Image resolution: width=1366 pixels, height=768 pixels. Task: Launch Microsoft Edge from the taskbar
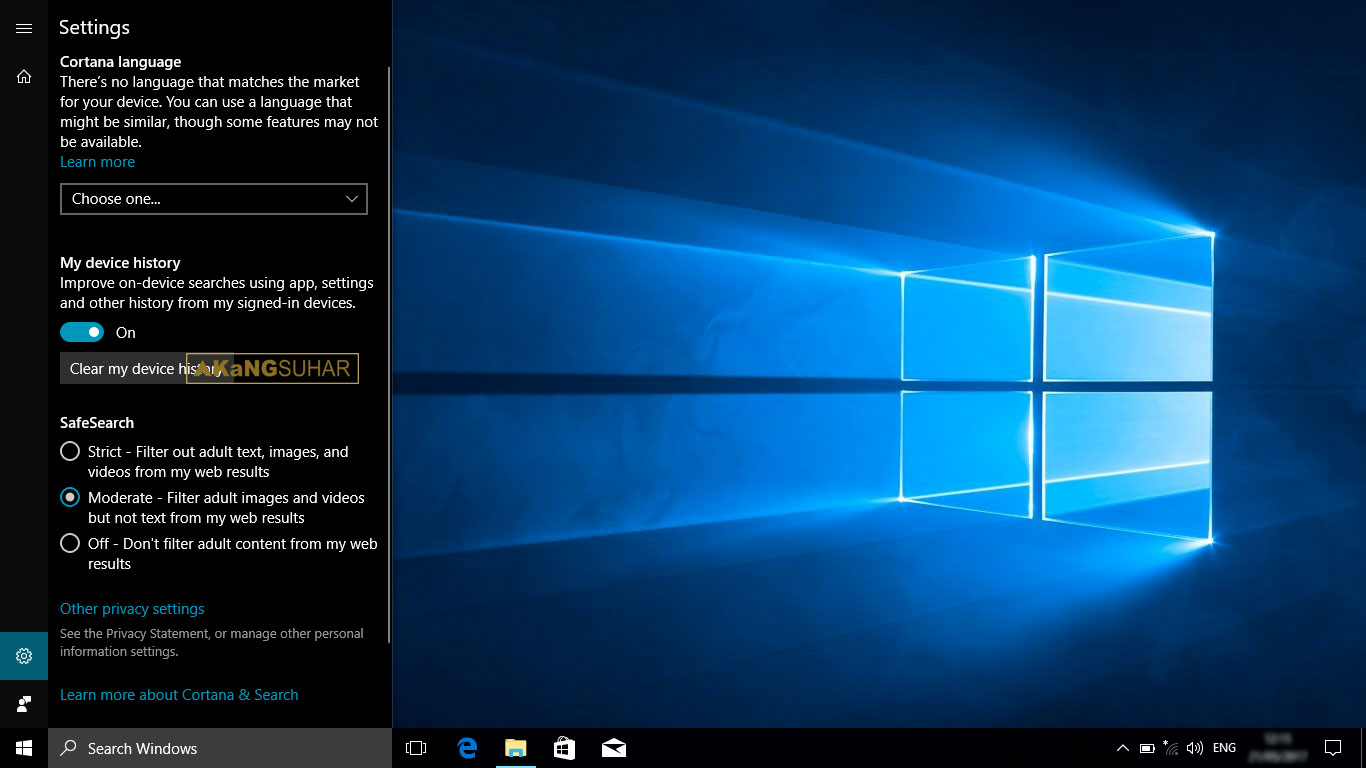(x=467, y=748)
